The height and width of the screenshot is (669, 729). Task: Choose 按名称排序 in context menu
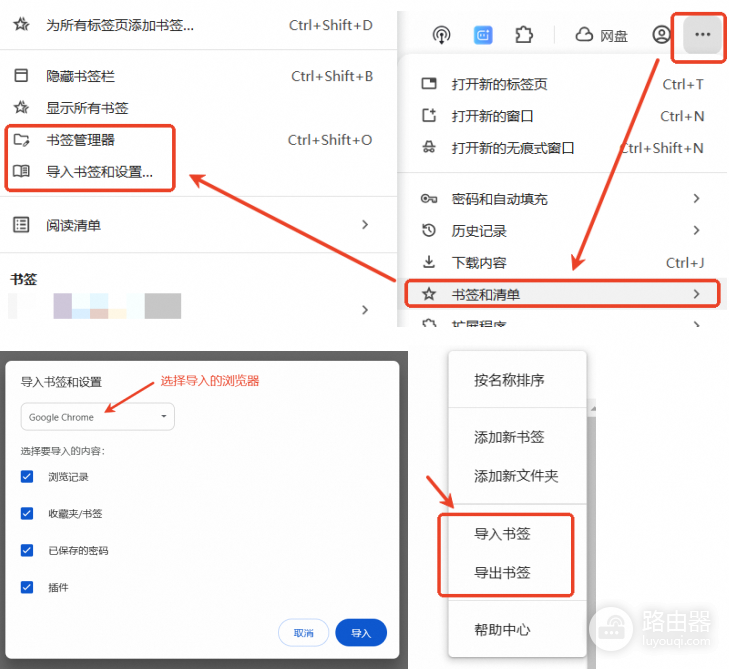pos(517,380)
